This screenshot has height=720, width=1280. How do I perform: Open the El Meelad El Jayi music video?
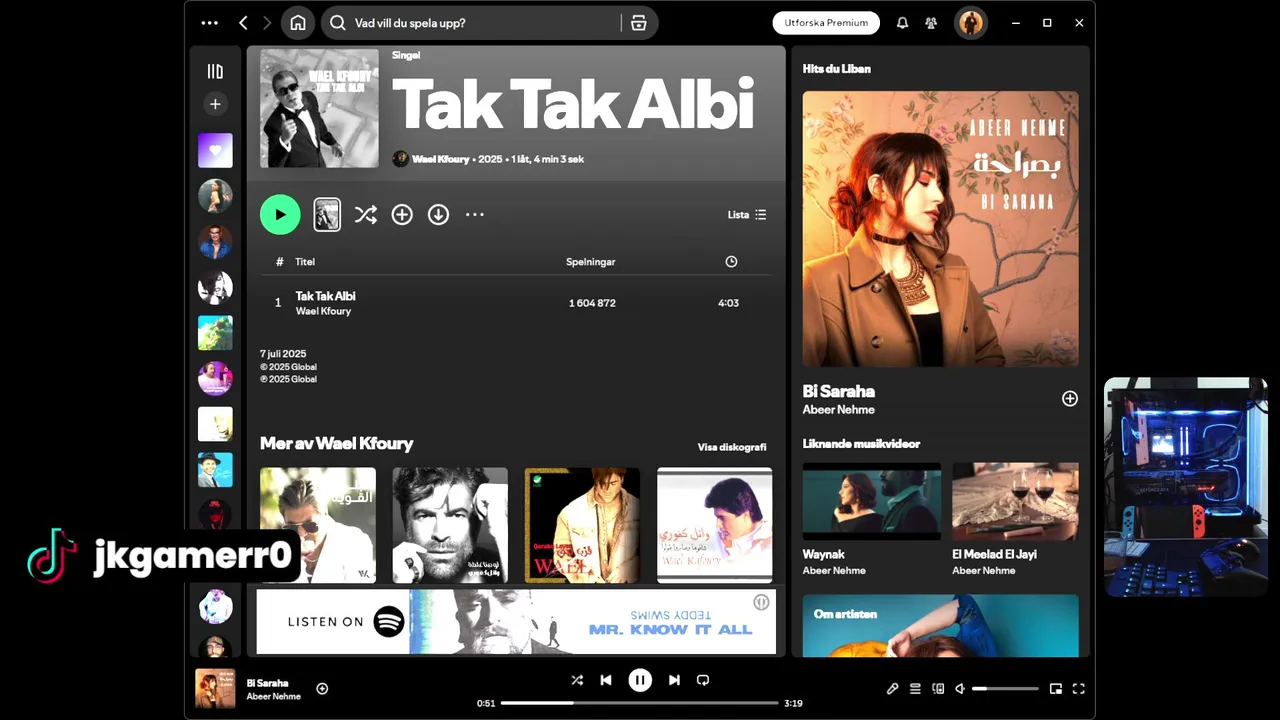coord(1015,501)
